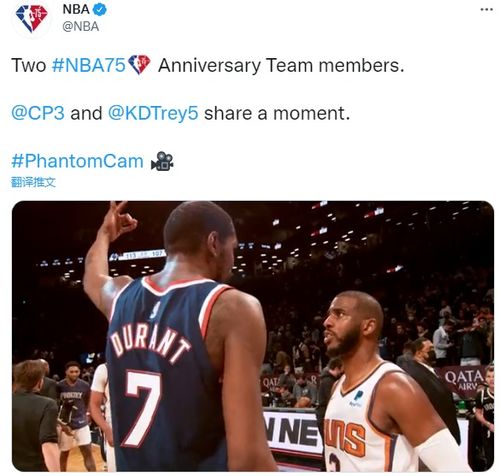The height and width of the screenshot is (476, 500).
Task: Click the Qatar Airways banner in the video
Action: pos(464,380)
